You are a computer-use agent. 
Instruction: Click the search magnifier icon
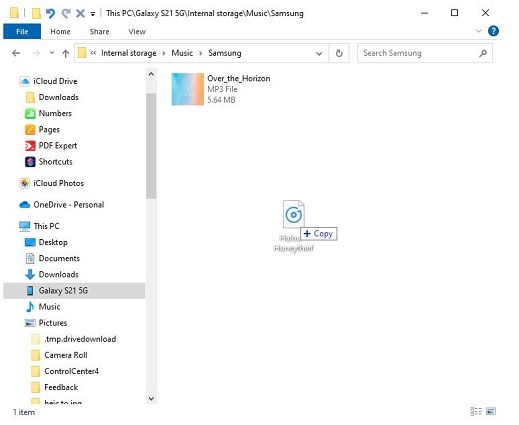483,53
